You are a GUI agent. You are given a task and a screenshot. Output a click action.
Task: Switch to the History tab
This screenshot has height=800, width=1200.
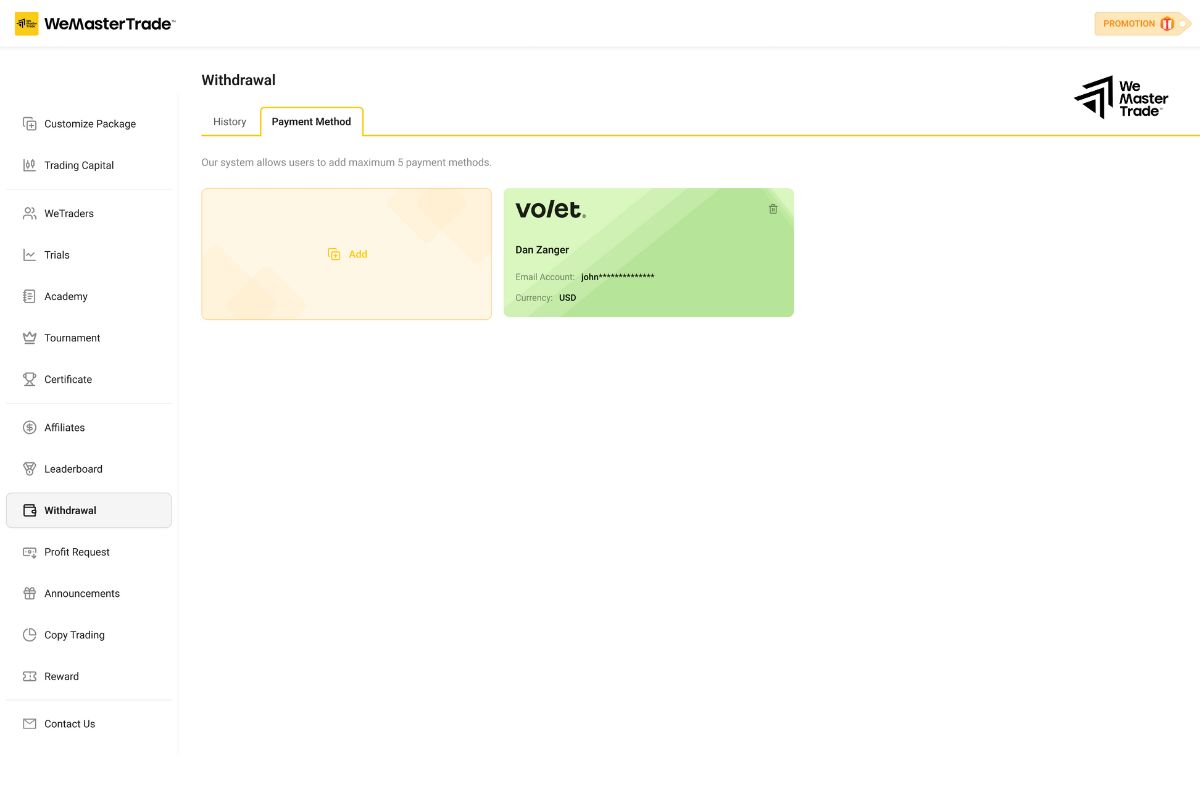[x=229, y=121]
